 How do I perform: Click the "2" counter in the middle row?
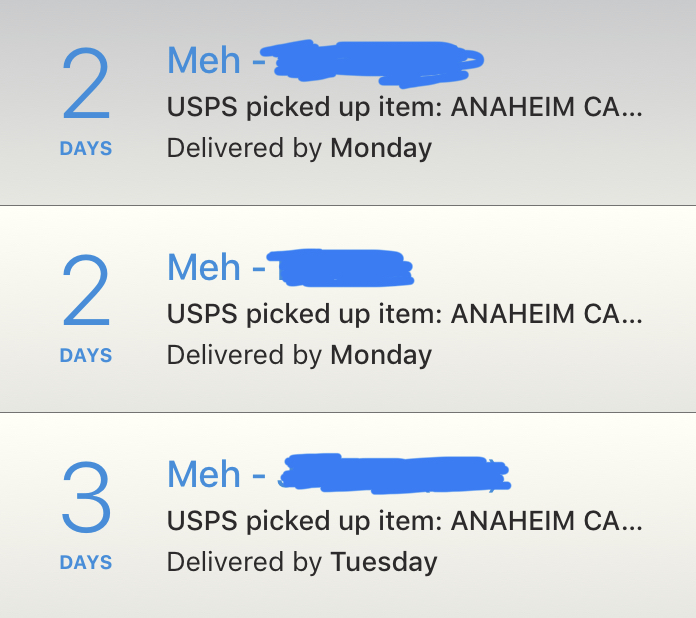coord(86,291)
